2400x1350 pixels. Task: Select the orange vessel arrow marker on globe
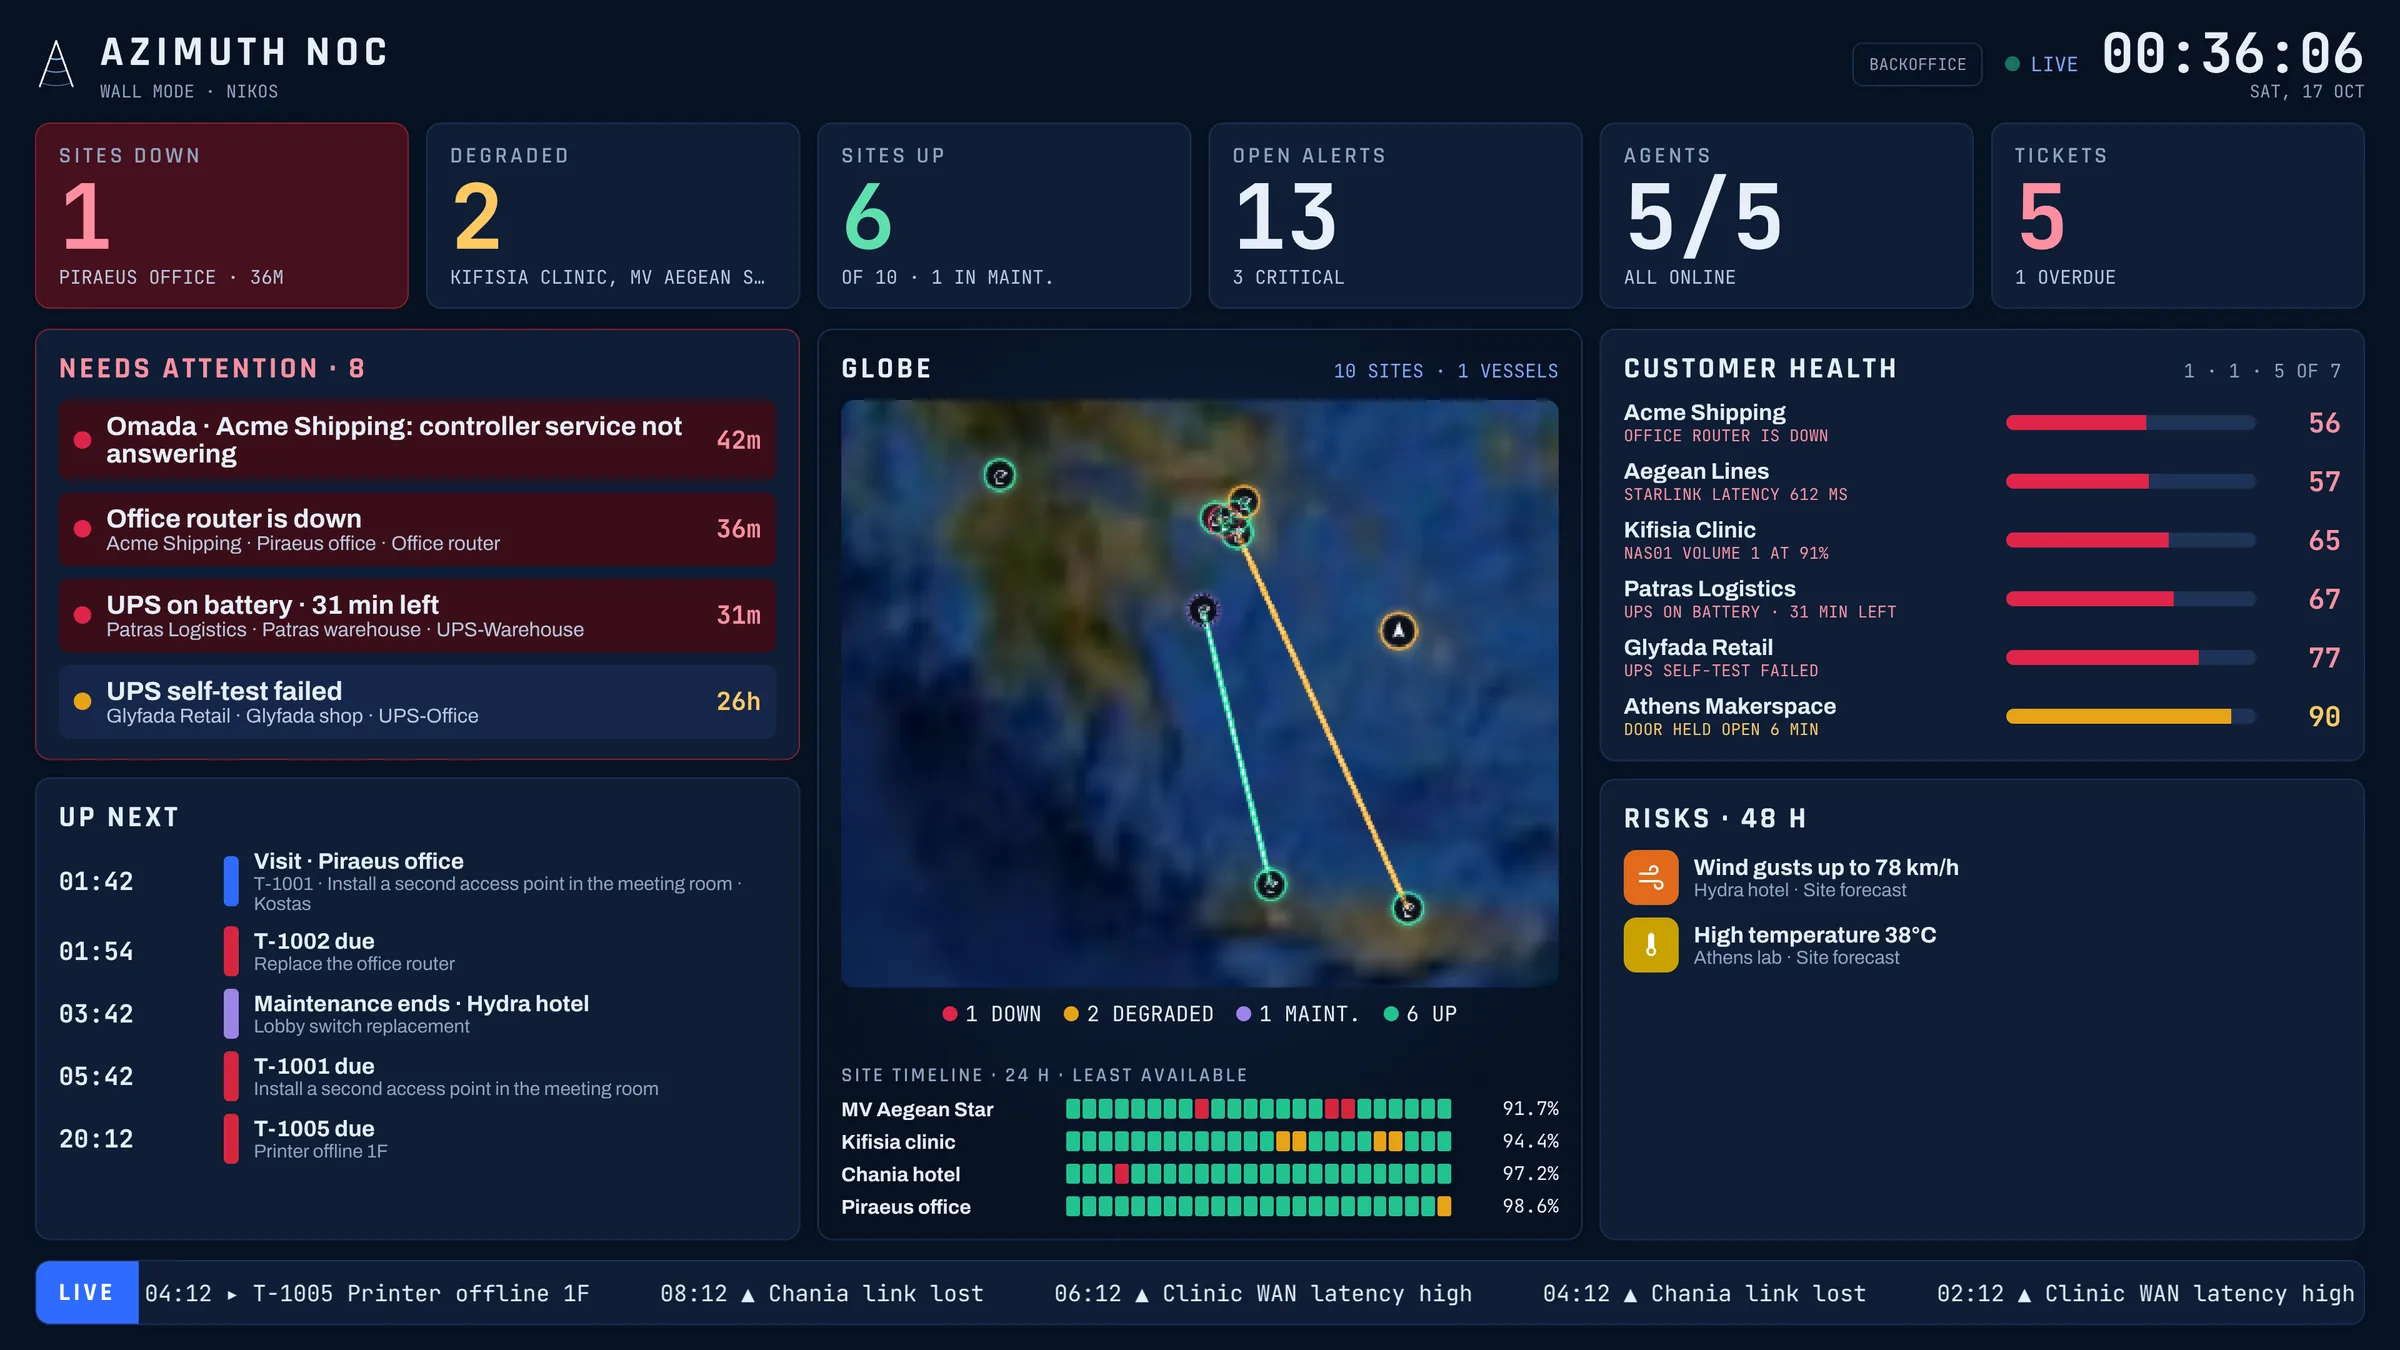[1398, 630]
